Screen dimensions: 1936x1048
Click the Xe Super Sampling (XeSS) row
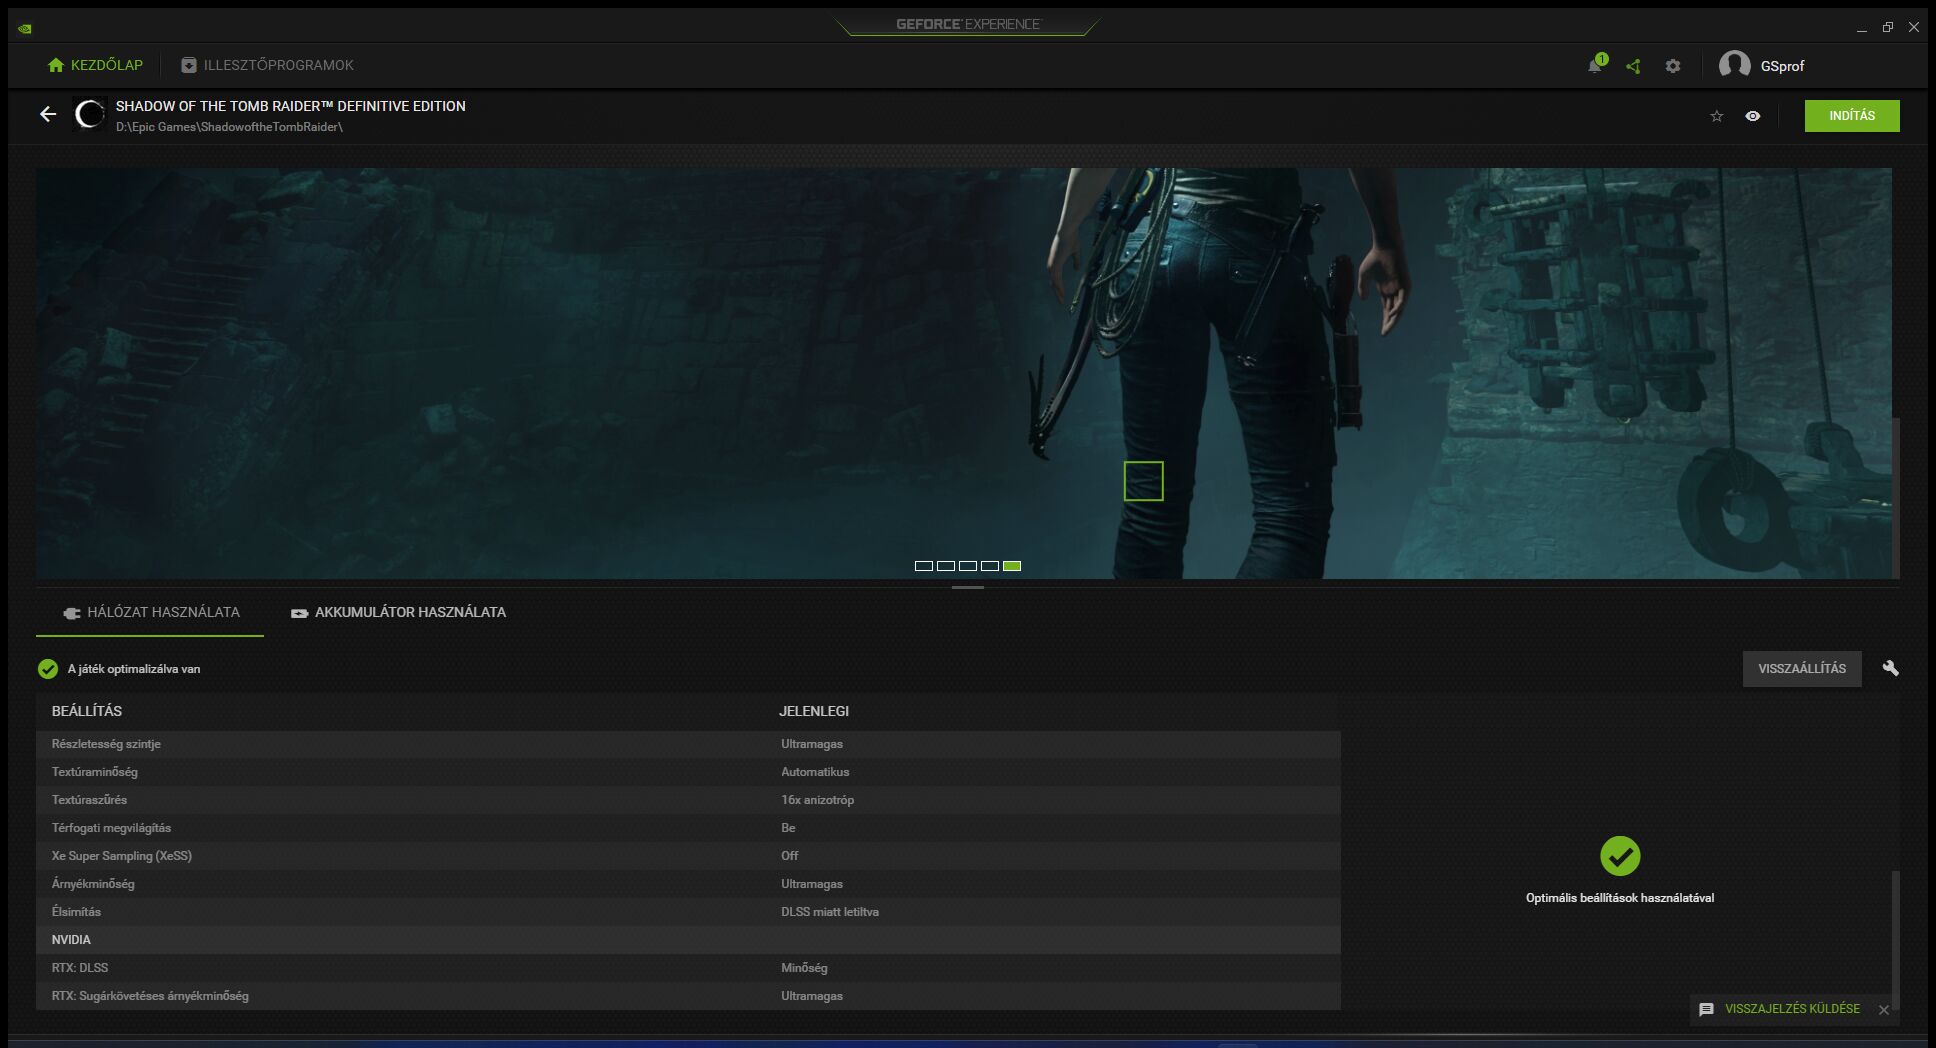(x=688, y=856)
